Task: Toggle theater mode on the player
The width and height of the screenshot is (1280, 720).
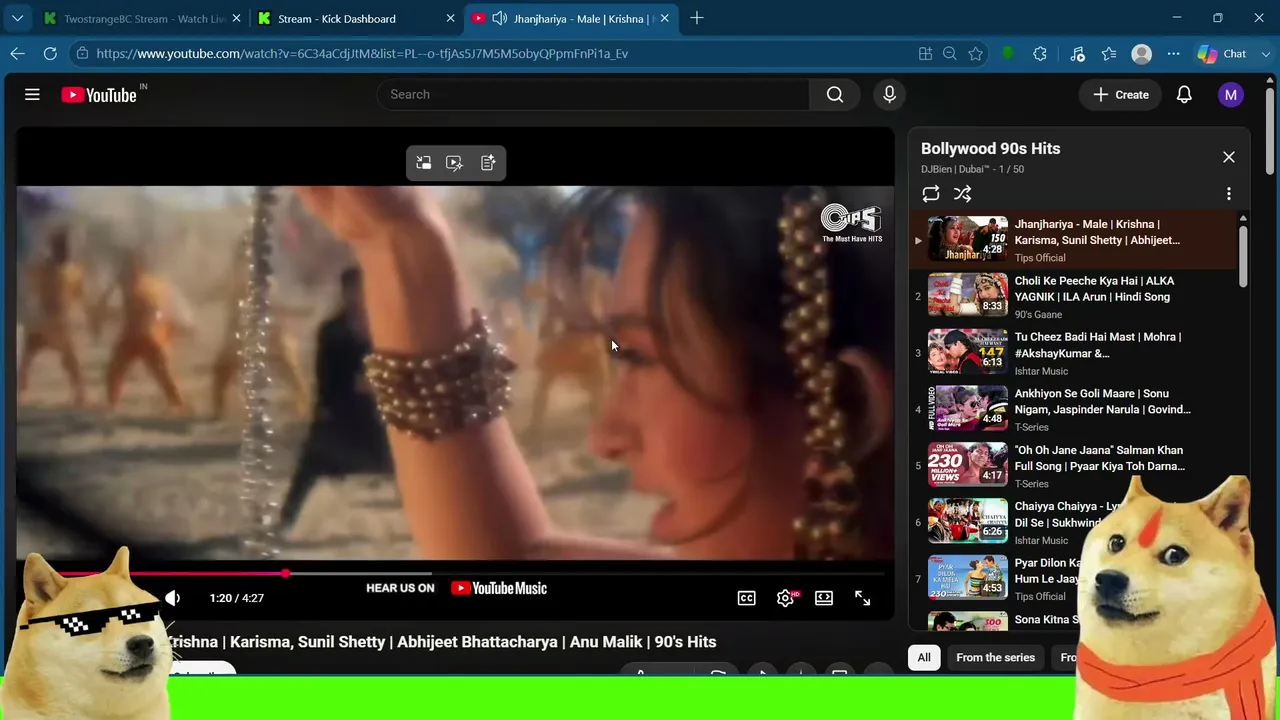Action: tap(824, 598)
